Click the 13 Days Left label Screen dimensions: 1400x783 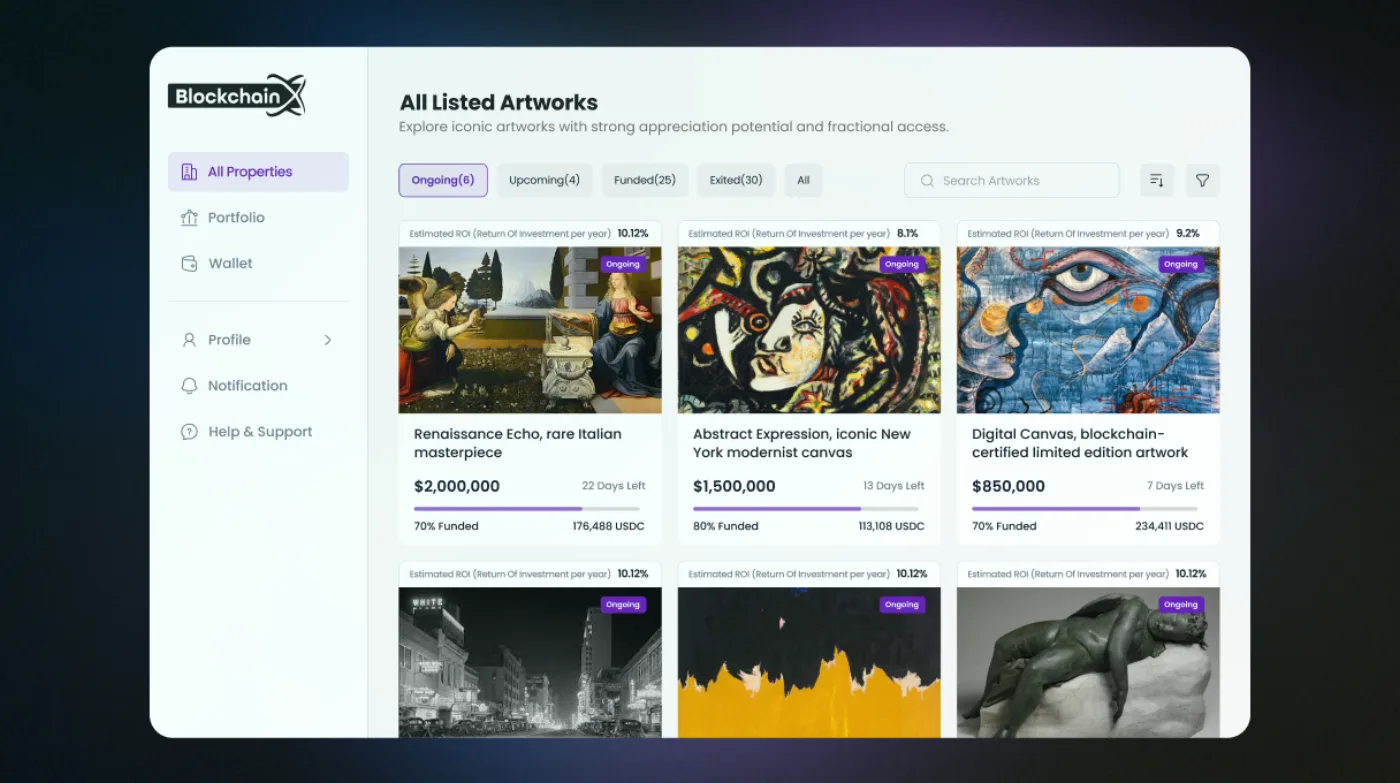point(894,486)
